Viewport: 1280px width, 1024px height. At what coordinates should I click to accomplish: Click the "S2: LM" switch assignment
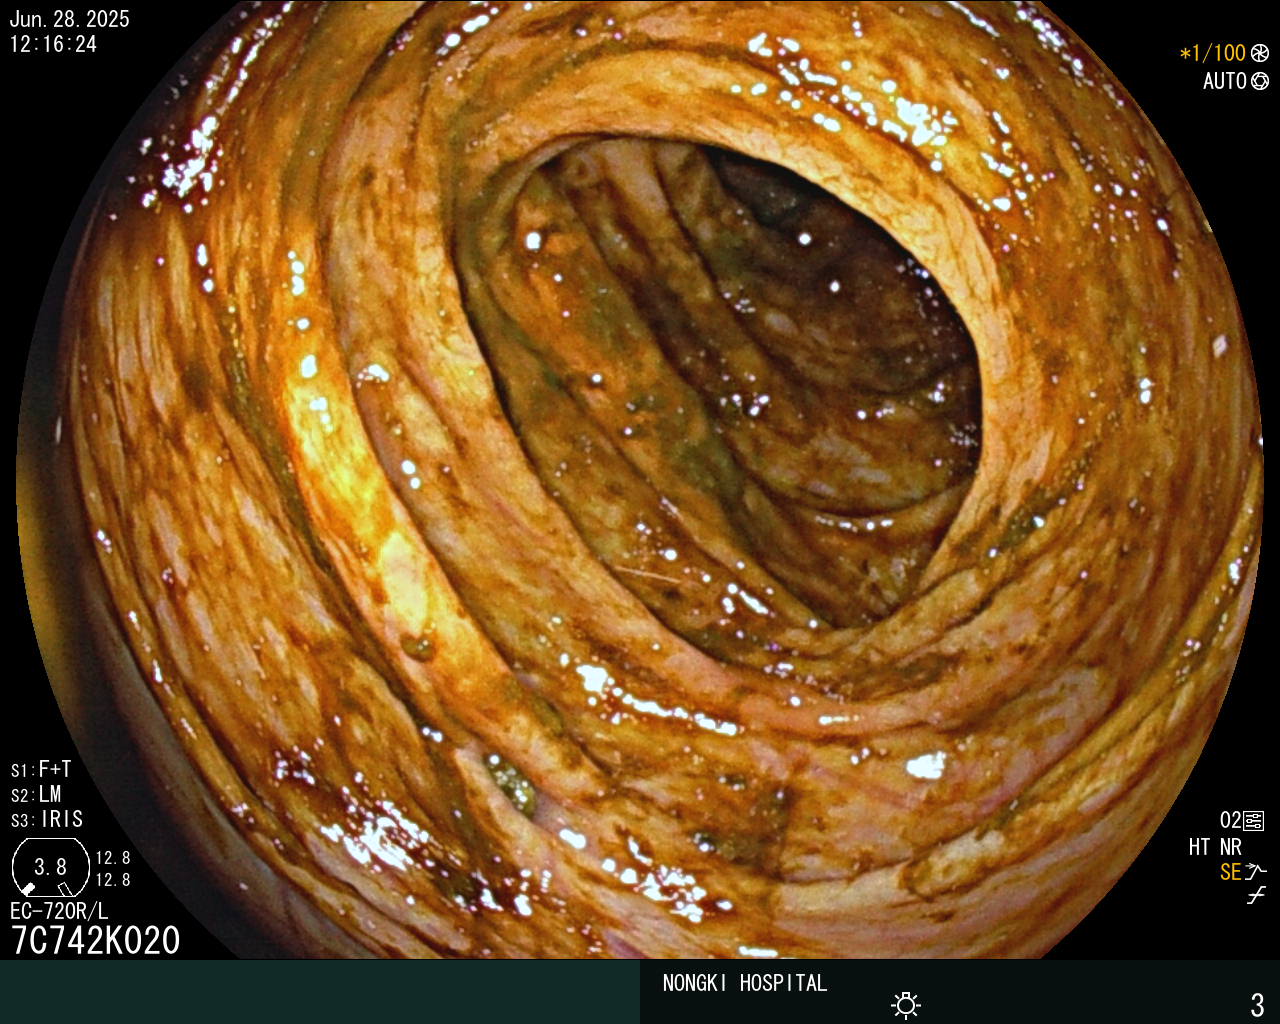tap(36, 795)
